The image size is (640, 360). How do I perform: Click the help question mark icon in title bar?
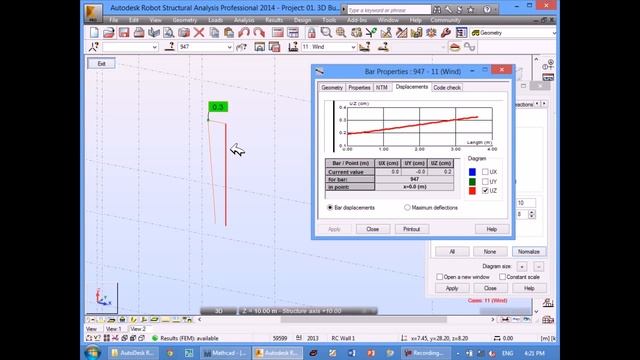coord(487,9)
